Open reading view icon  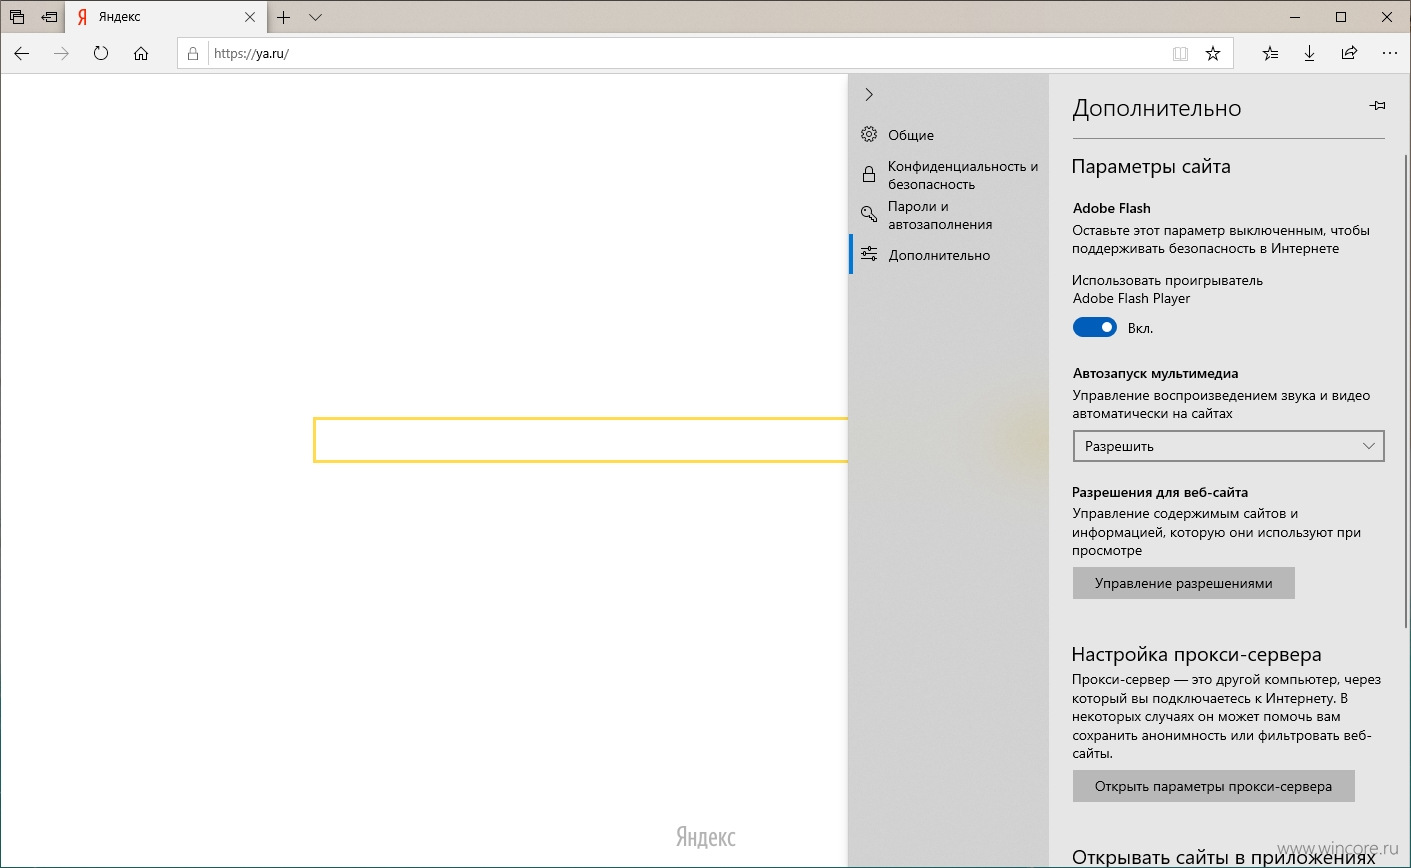[1180, 54]
